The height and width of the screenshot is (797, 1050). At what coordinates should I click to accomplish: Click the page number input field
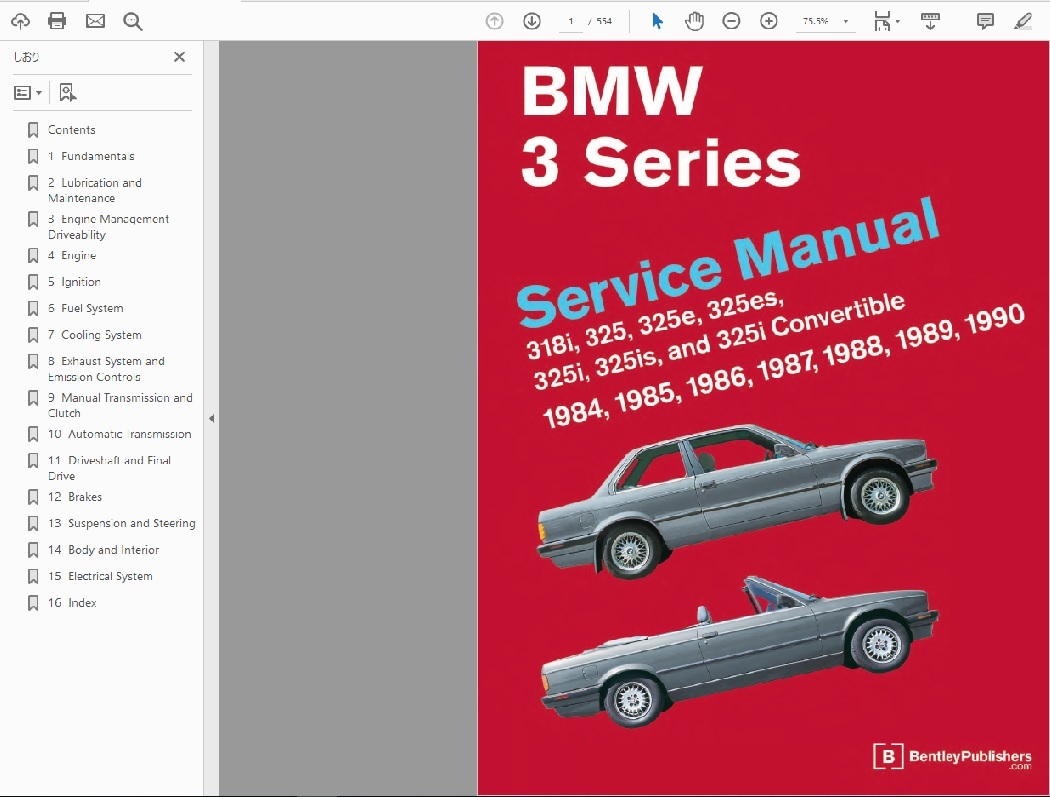click(x=571, y=21)
